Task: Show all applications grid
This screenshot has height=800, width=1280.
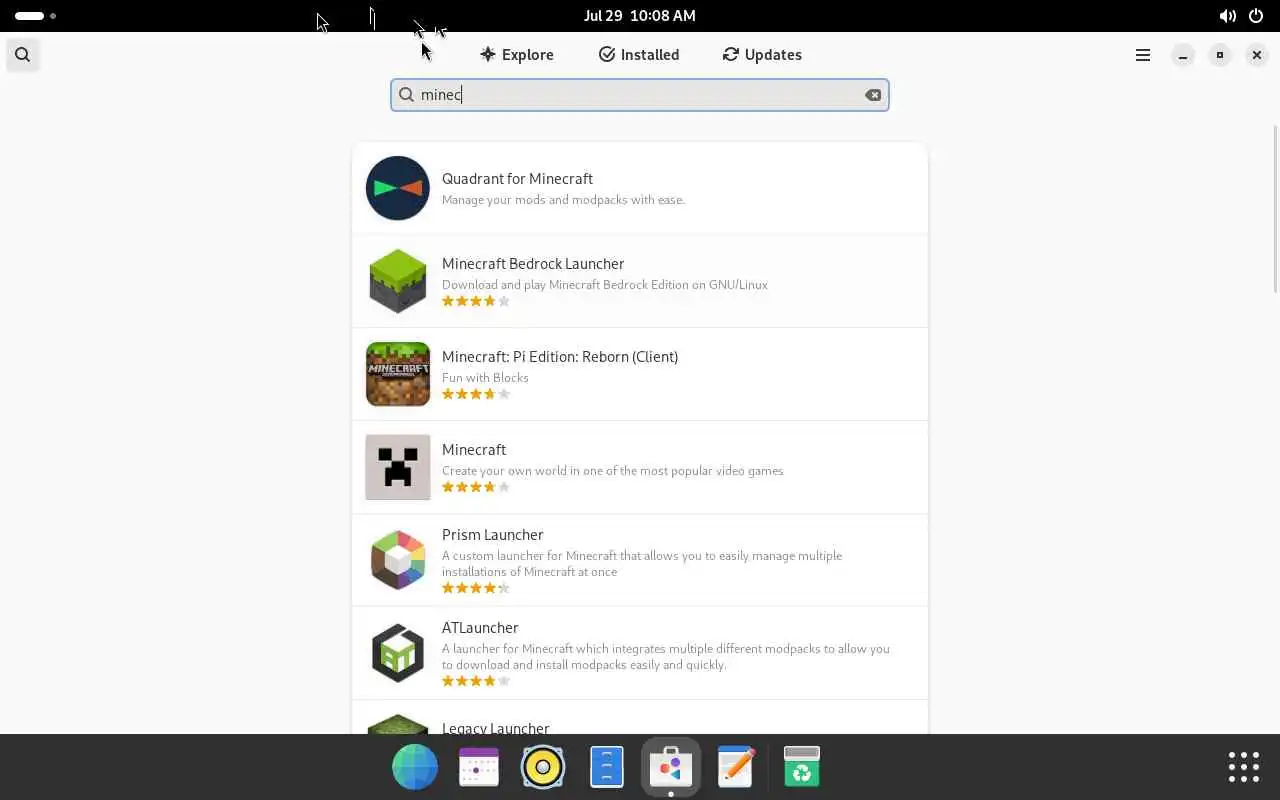Action: click(1244, 767)
